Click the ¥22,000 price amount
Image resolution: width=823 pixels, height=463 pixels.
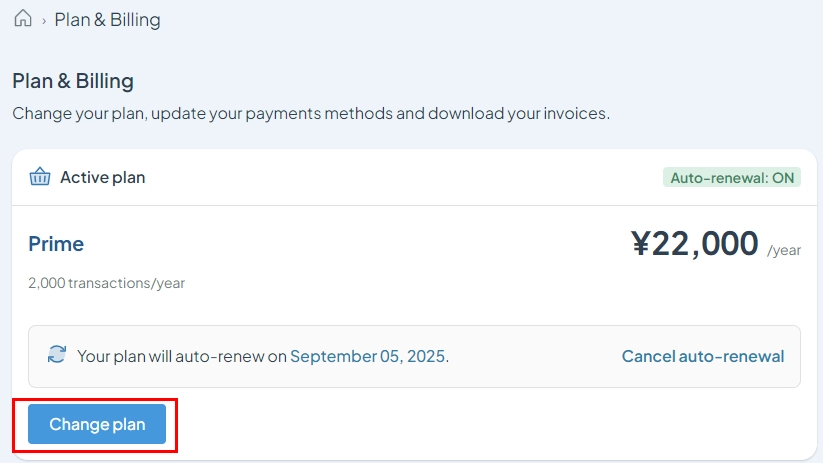click(x=695, y=244)
